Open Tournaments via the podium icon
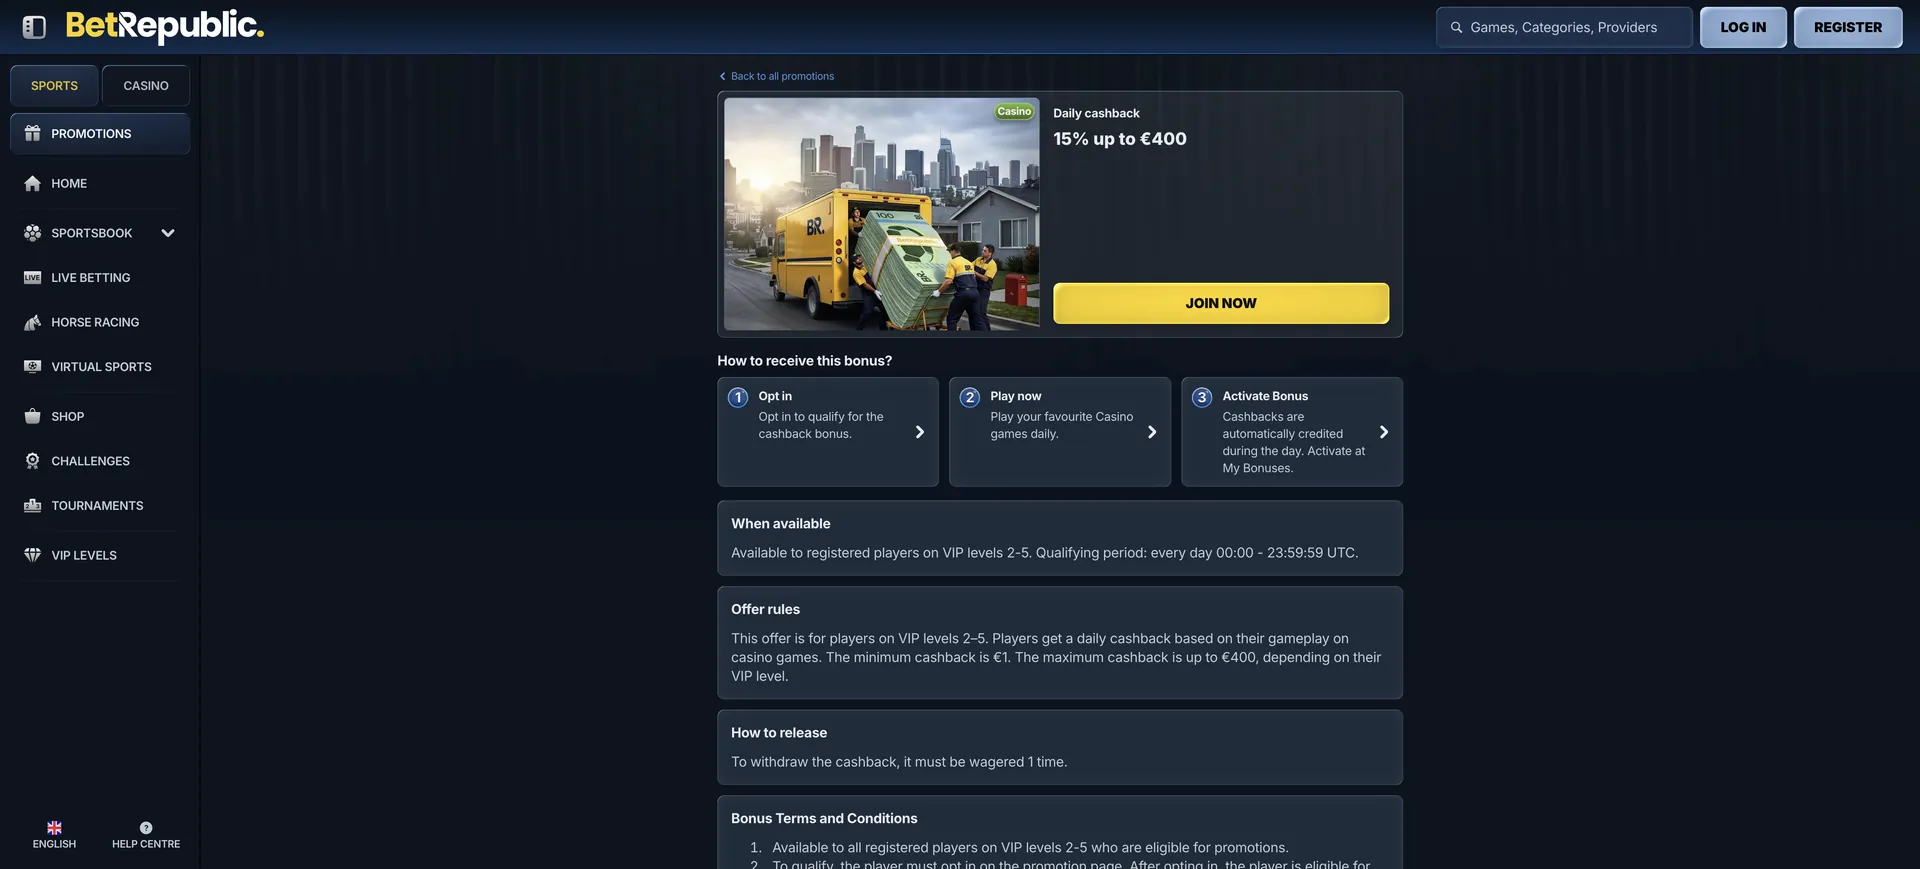Image resolution: width=1920 pixels, height=869 pixels. 32,506
